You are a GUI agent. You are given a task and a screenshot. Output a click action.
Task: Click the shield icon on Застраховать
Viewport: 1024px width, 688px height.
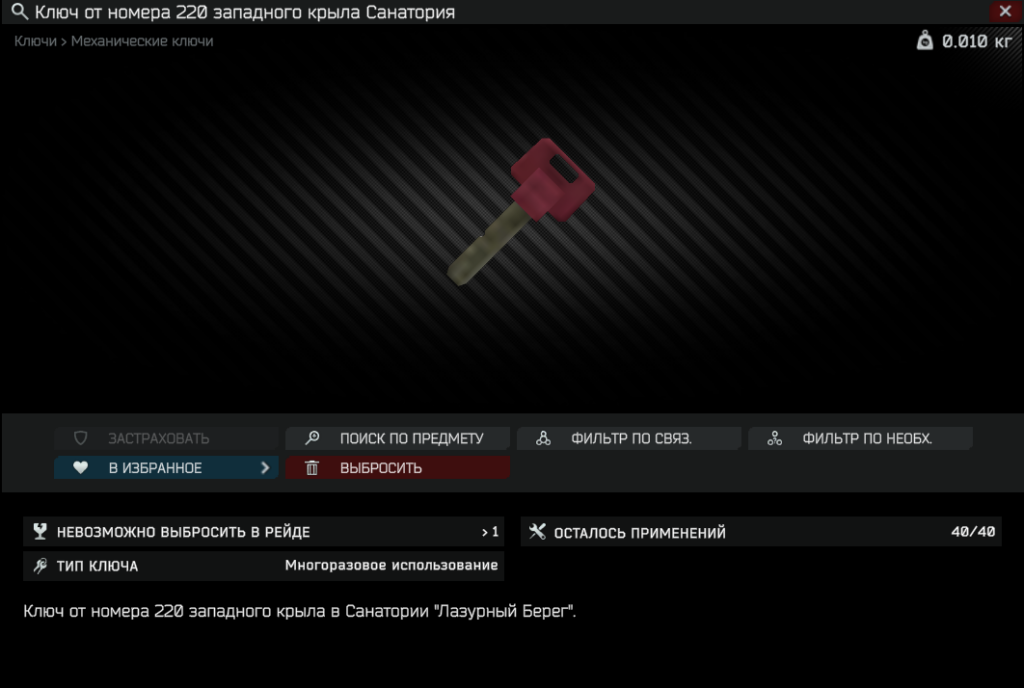point(82,438)
